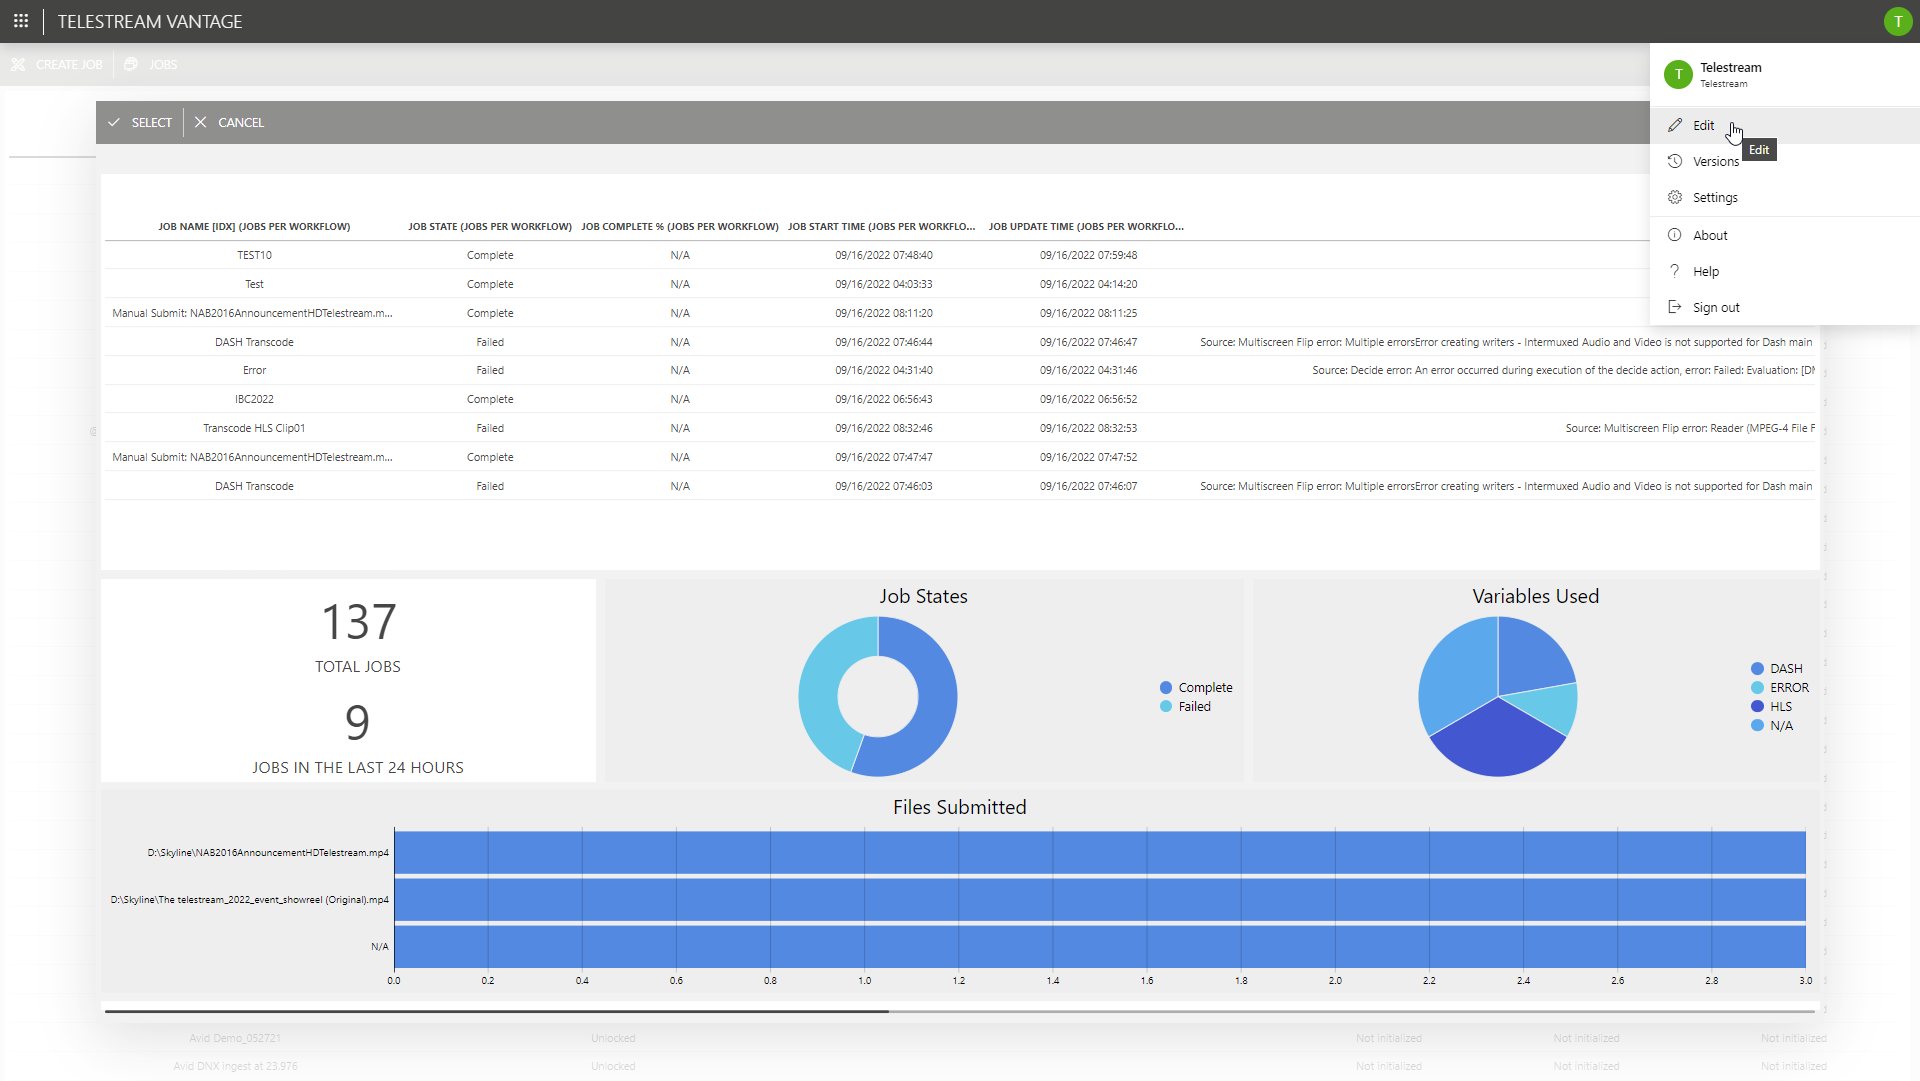
Task: Click the SELECT button
Action: coord(140,122)
